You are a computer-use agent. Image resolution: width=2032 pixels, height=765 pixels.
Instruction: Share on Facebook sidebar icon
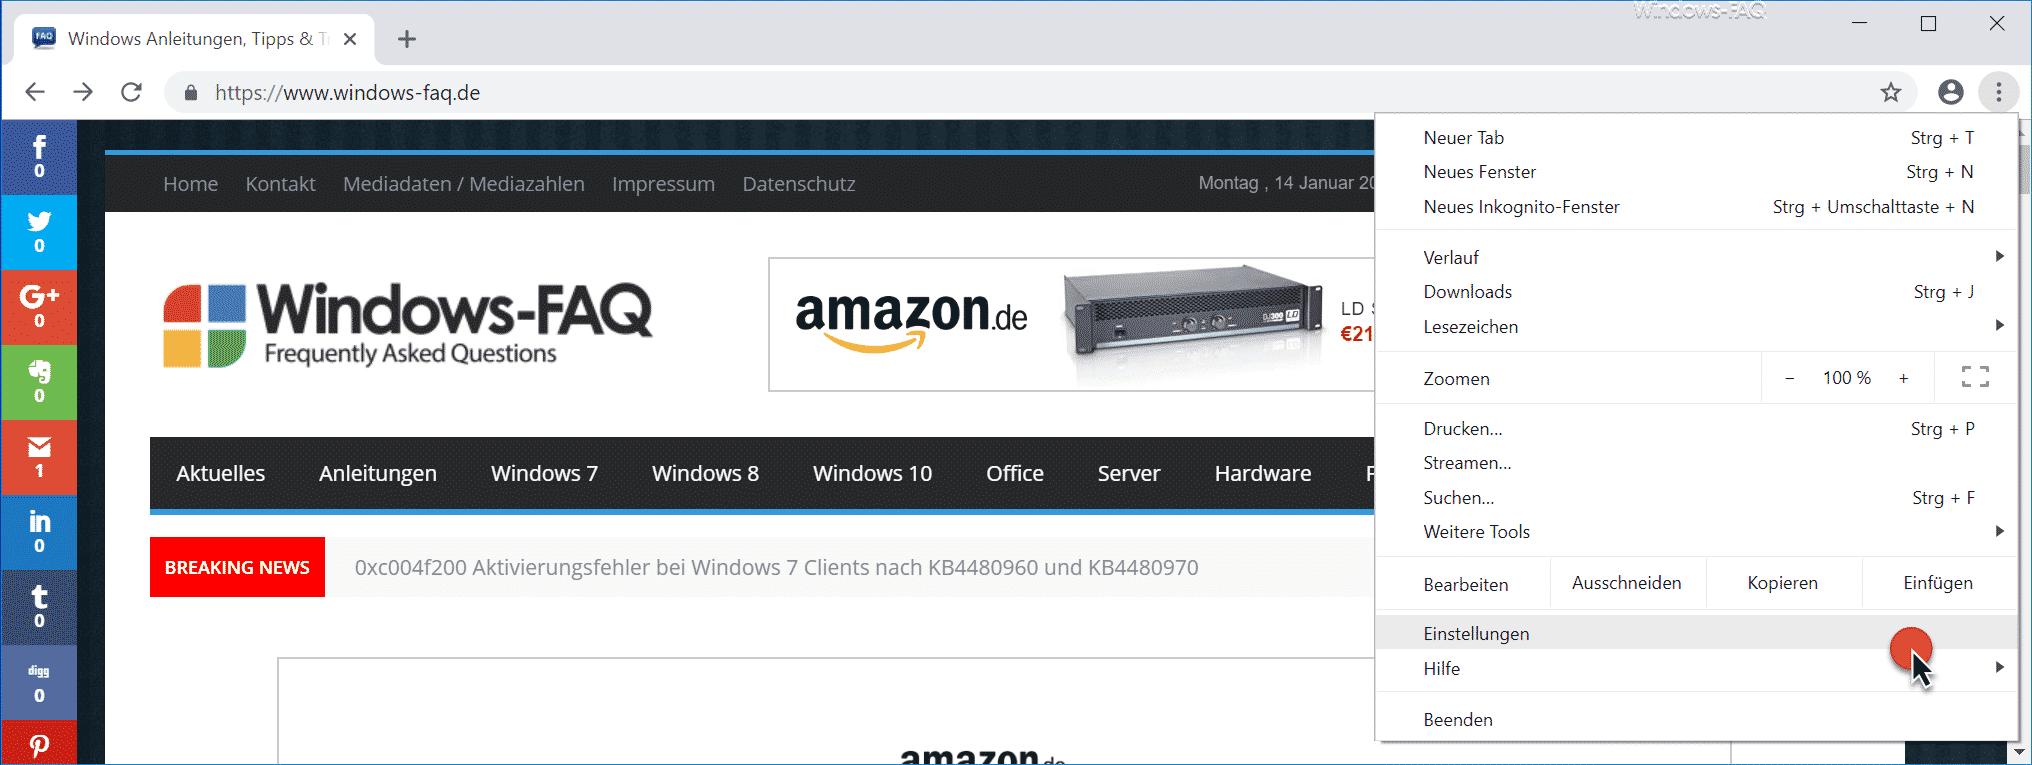(x=39, y=157)
